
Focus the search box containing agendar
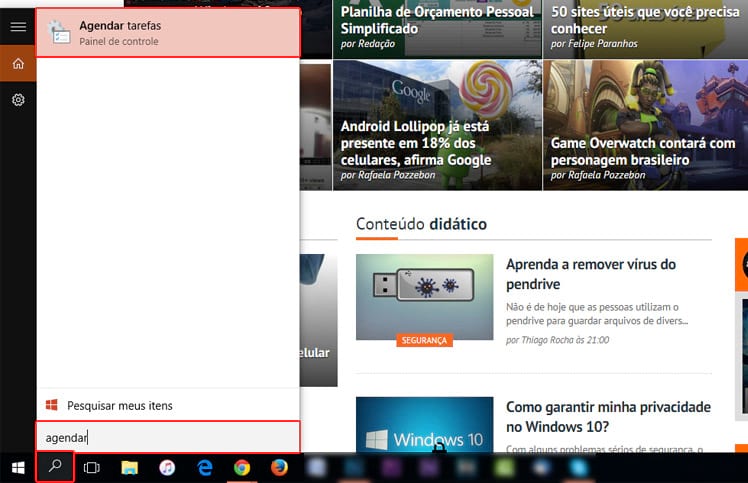(168, 437)
